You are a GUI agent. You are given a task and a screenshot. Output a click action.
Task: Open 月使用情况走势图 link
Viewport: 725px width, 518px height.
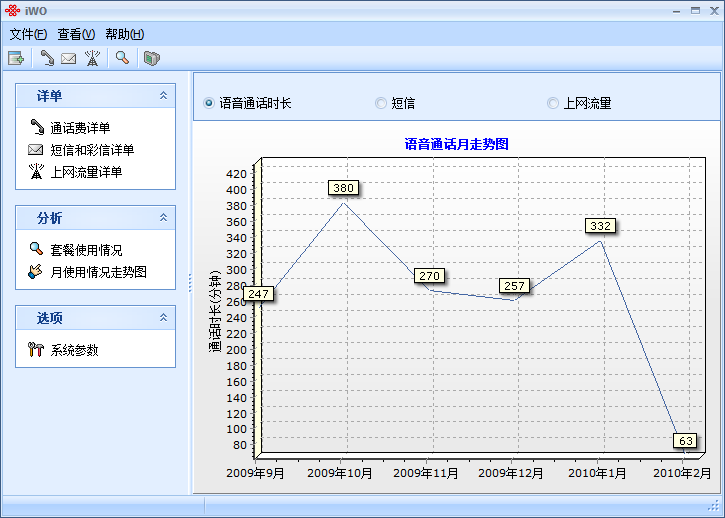[x=98, y=272]
